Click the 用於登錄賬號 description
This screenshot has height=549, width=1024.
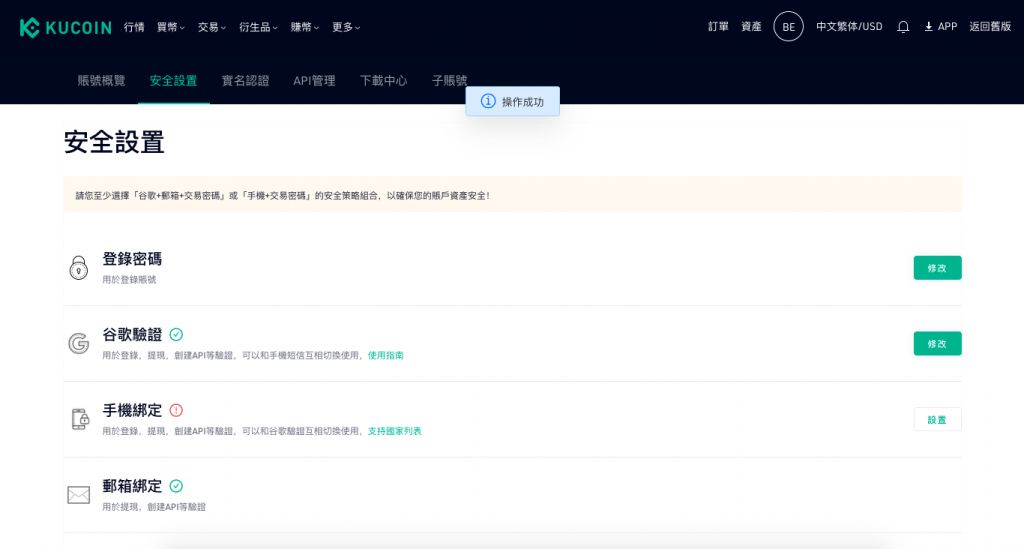tap(129, 280)
